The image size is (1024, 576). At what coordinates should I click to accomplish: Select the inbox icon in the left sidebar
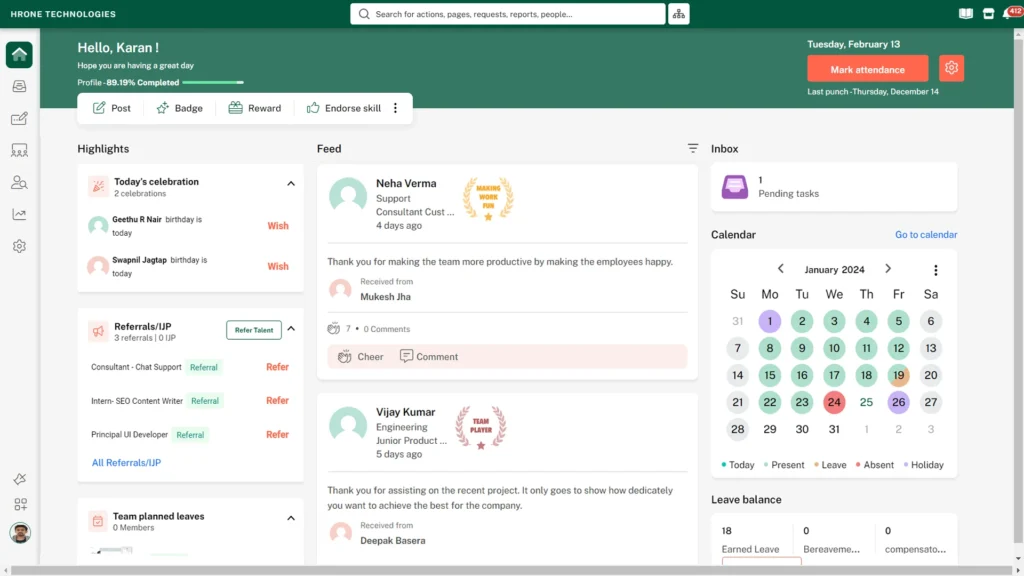(19, 86)
